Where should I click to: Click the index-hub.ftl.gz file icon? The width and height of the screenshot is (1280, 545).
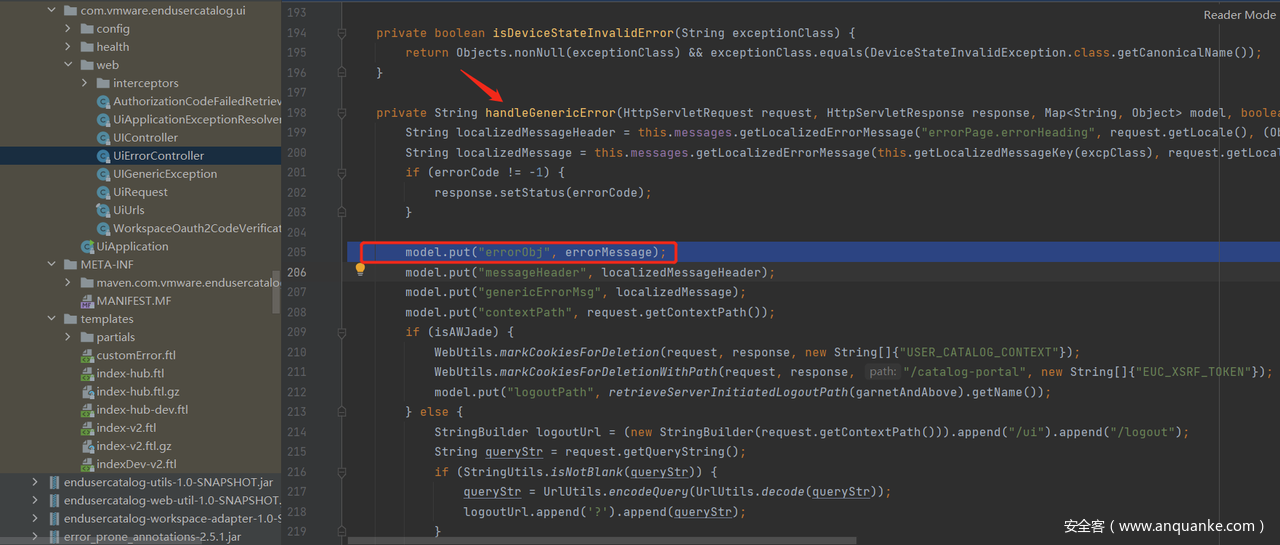click(87, 391)
